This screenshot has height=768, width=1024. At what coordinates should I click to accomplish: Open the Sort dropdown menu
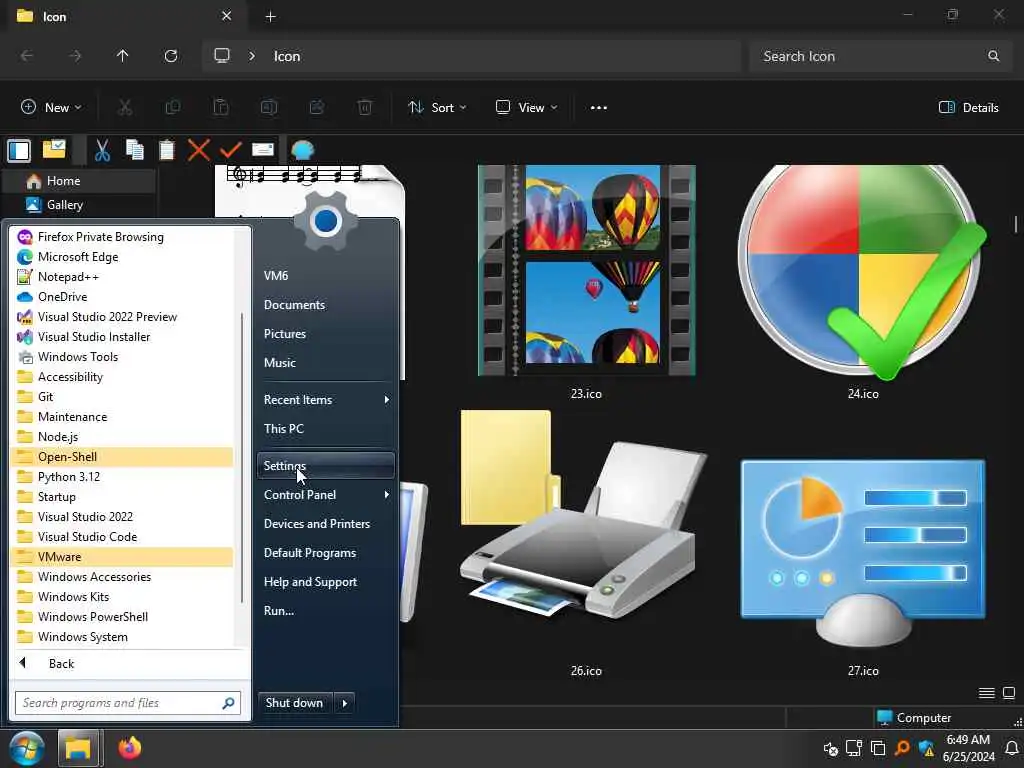tap(437, 108)
